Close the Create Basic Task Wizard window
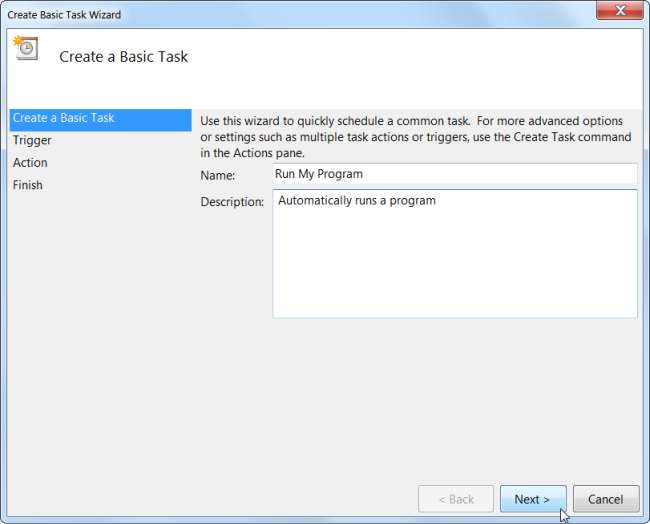The image size is (650, 524). (x=619, y=13)
